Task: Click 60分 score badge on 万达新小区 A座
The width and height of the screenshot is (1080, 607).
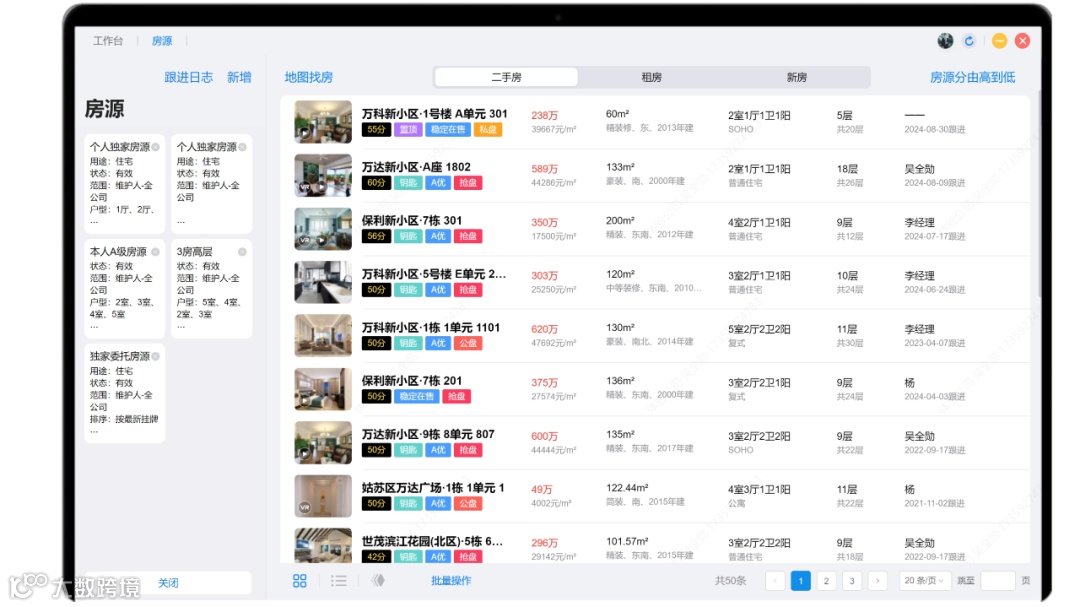Action: 376,183
